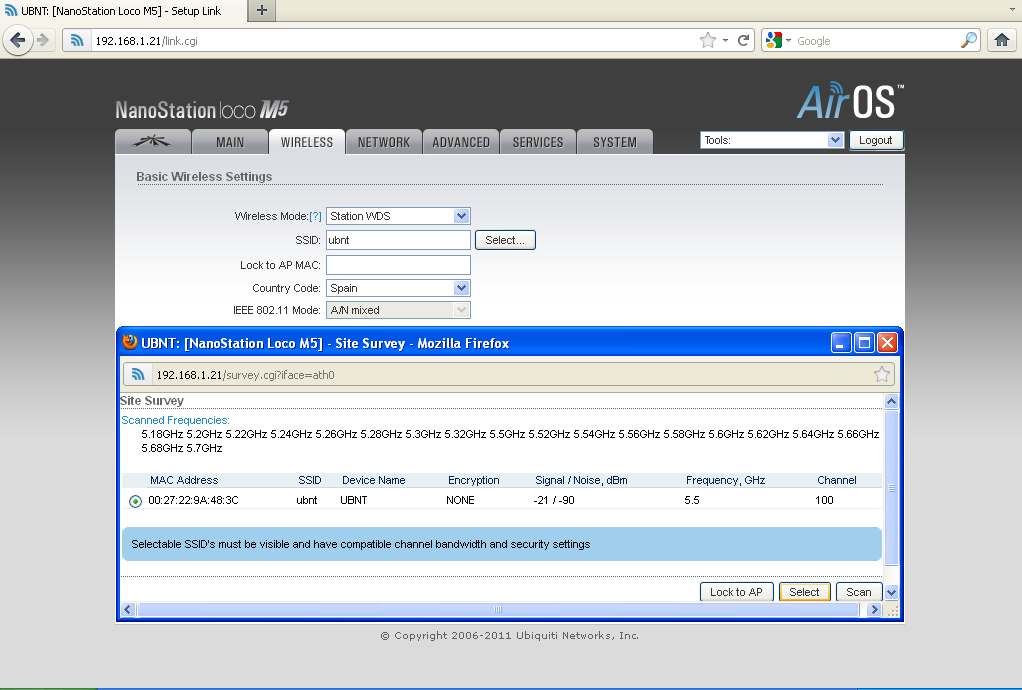1022x690 pixels.
Task: Click the Firefox back arrow button
Action: click(17, 40)
